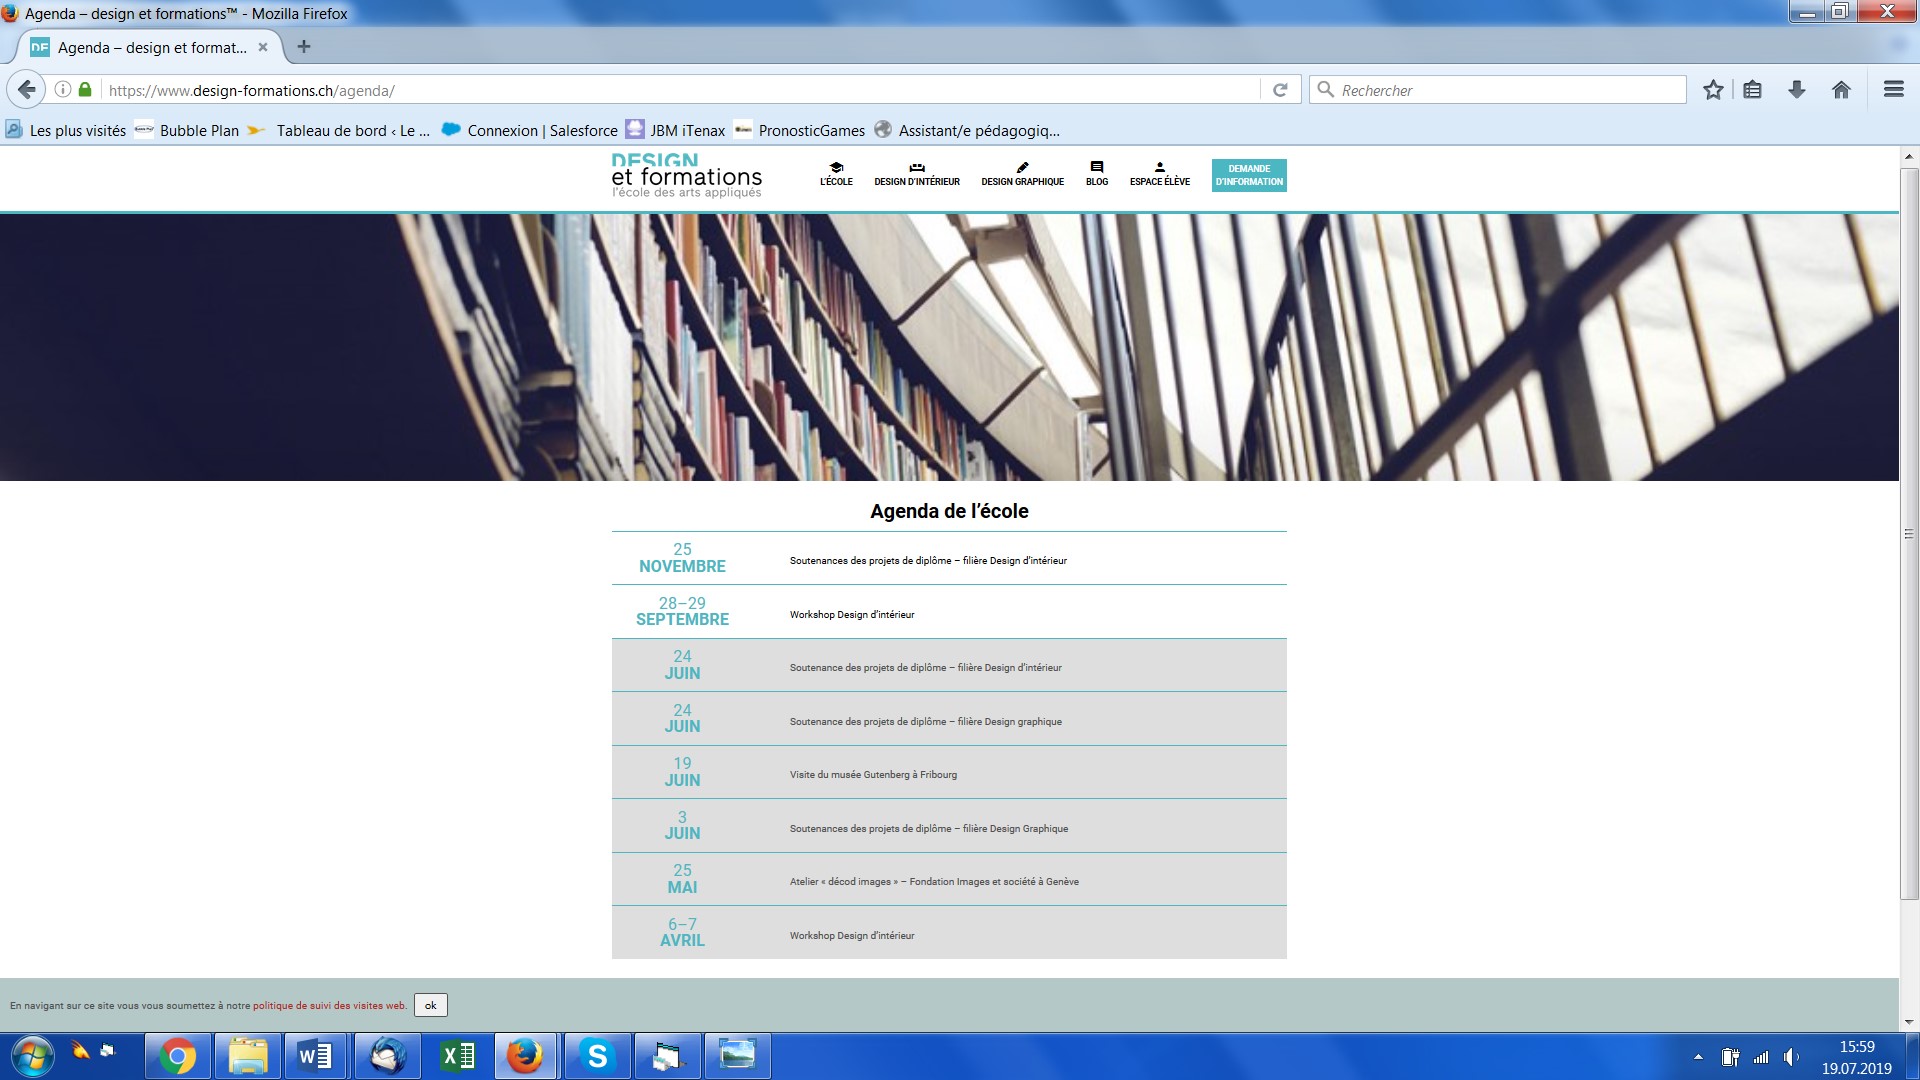Open the Firefox hamburger menu
This screenshot has height=1080, width=1920.
pos(1893,90)
